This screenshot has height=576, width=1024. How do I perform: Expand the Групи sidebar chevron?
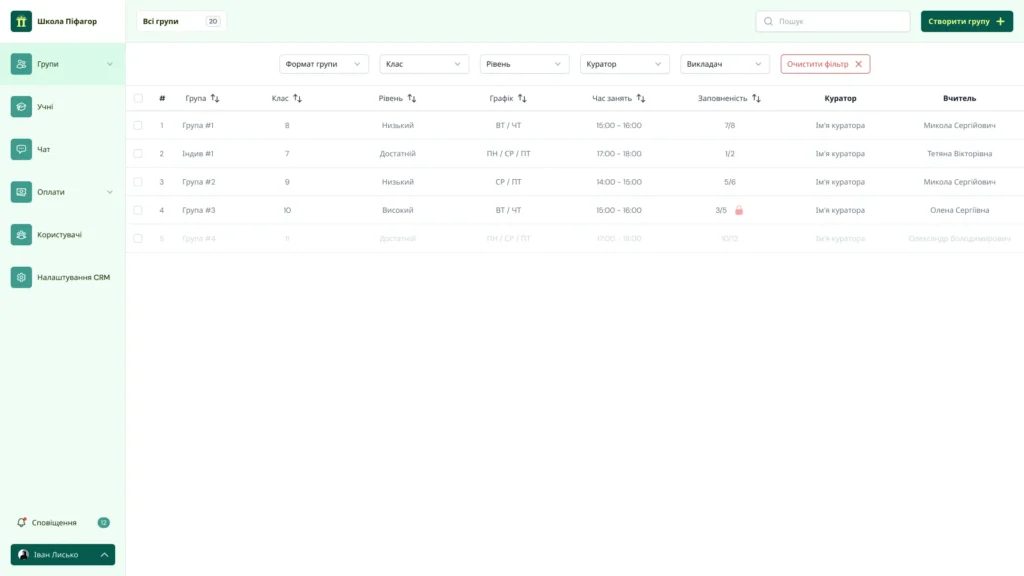point(110,64)
